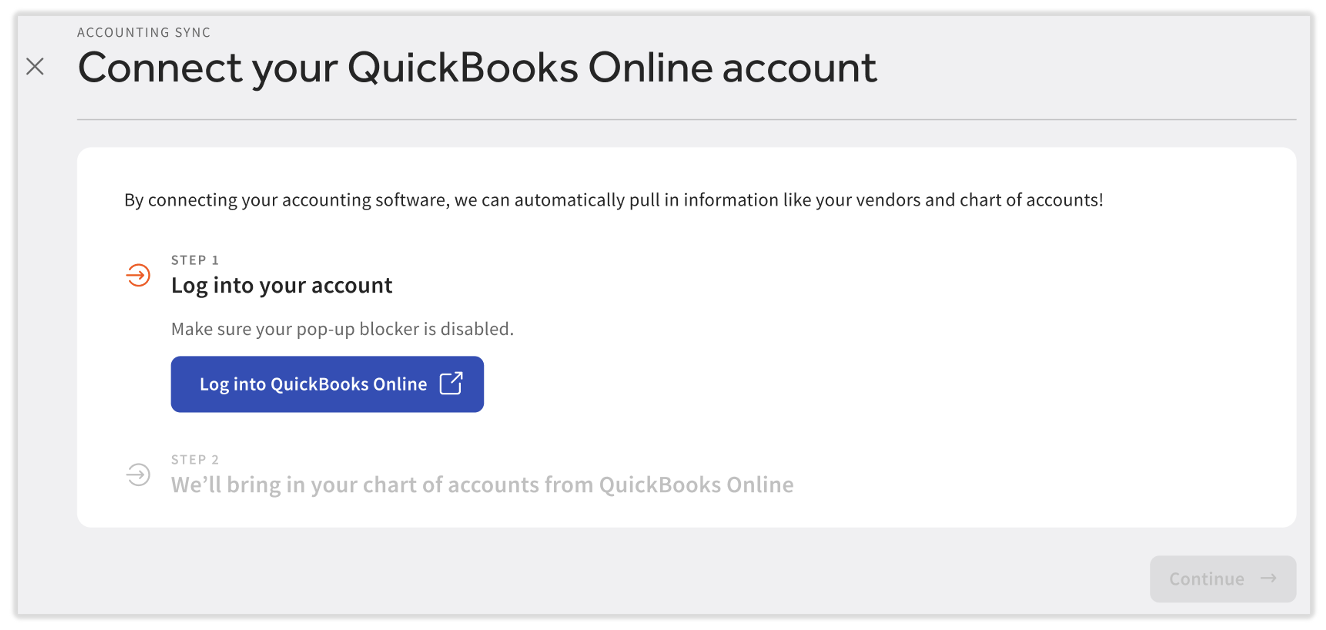The height and width of the screenshot is (630, 1326).
Task: Click the pop-up blocker reminder text
Action: [x=342, y=329]
